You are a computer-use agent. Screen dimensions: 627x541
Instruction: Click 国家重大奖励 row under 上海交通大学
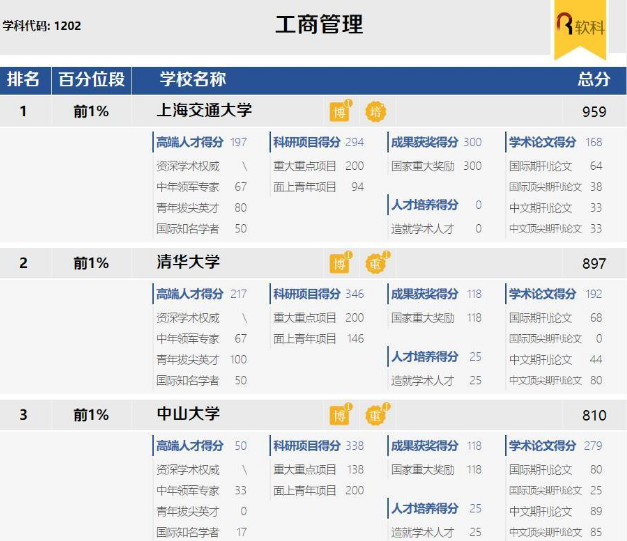point(437,166)
